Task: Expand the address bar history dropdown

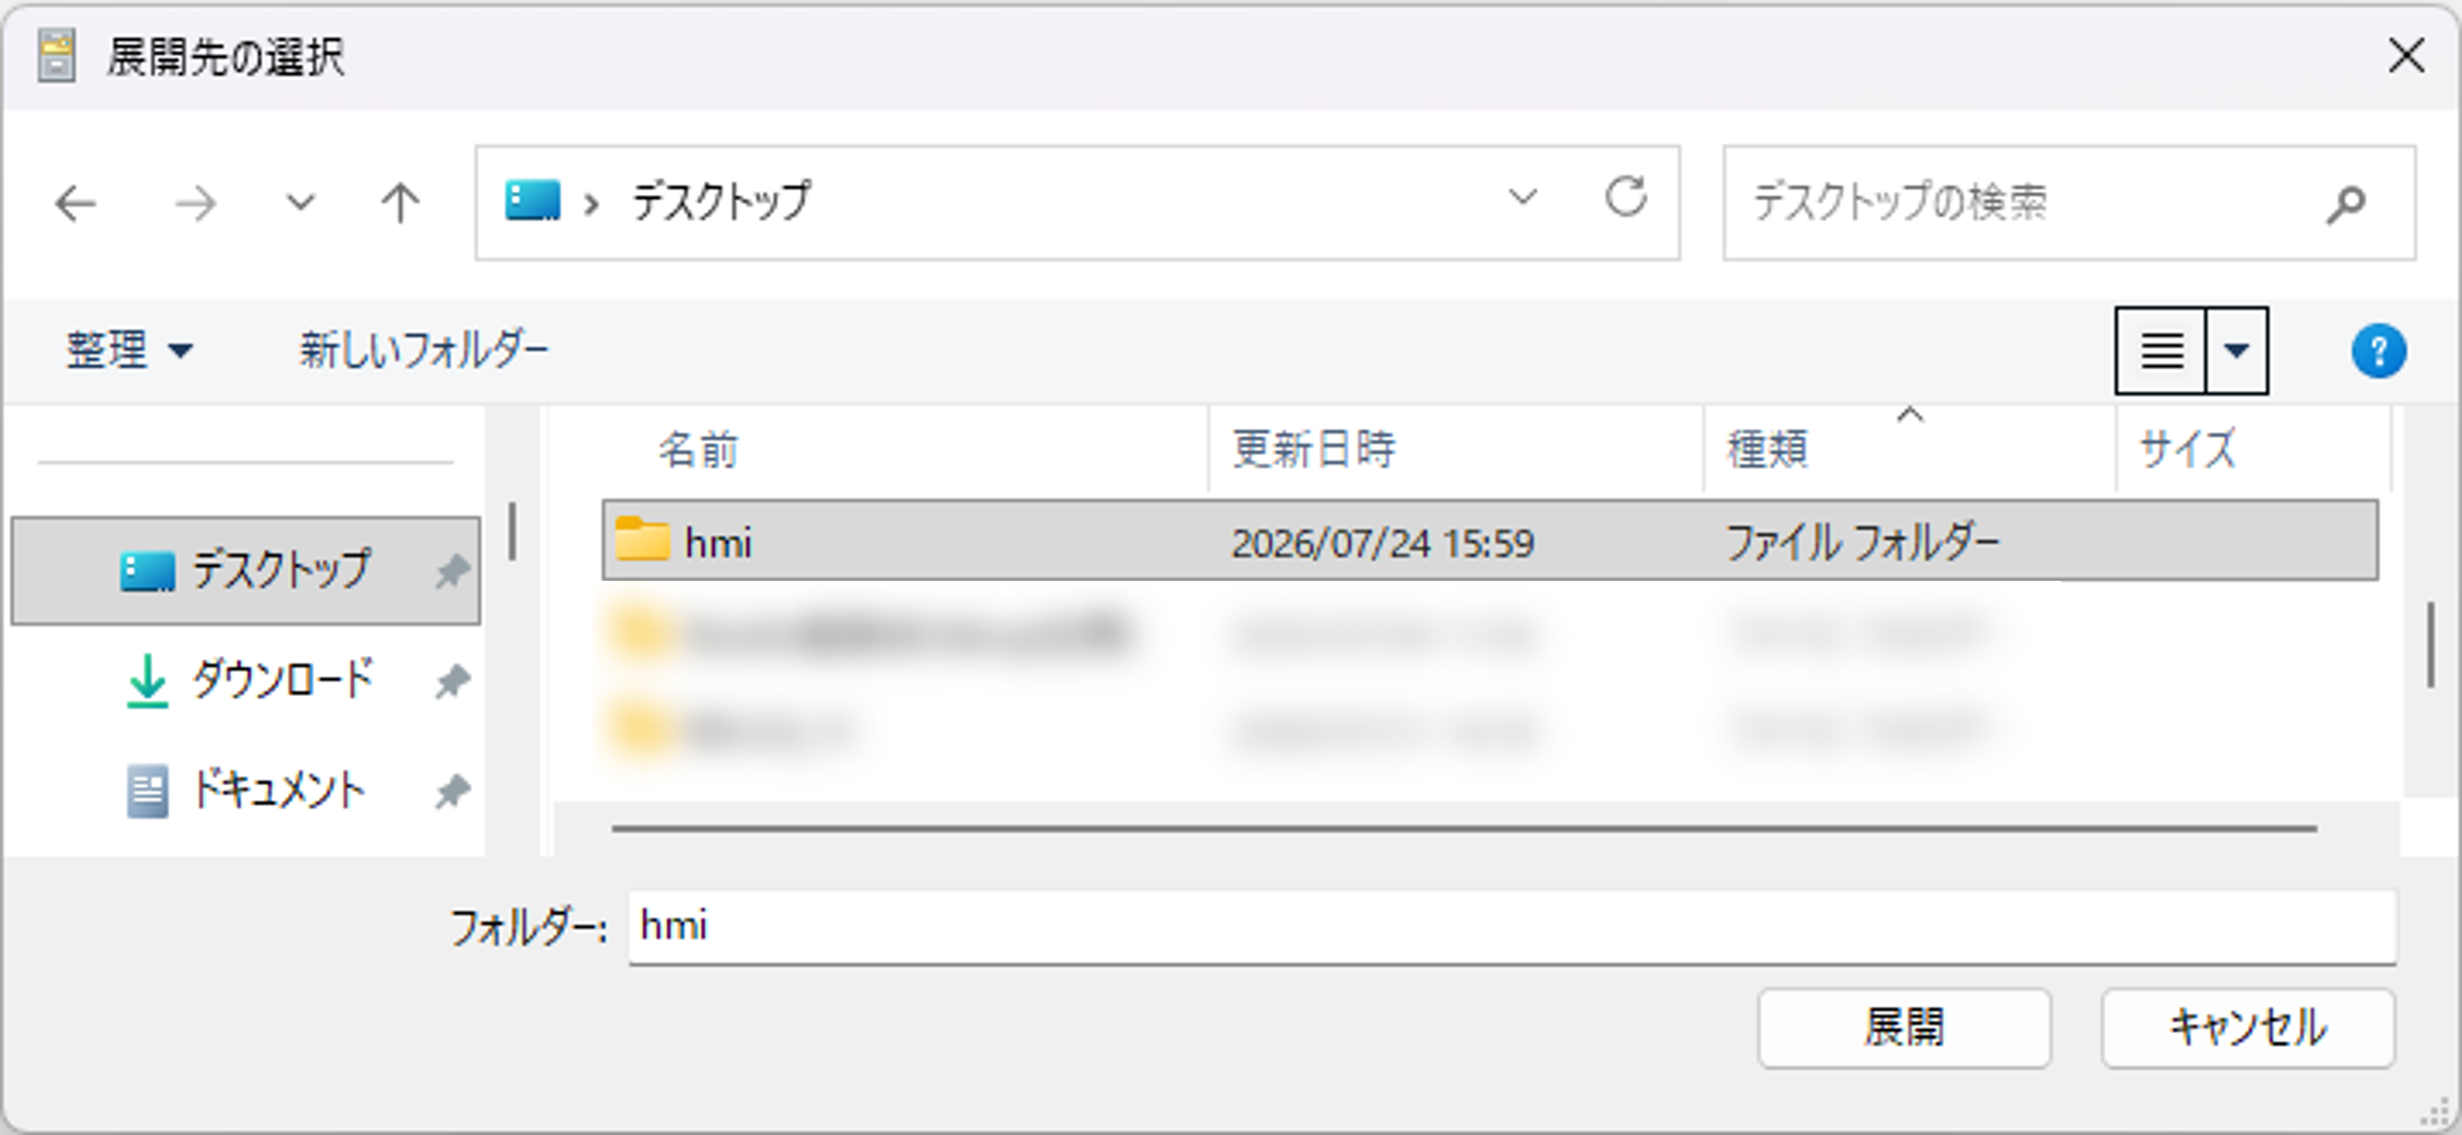Action: tap(1523, 197)
